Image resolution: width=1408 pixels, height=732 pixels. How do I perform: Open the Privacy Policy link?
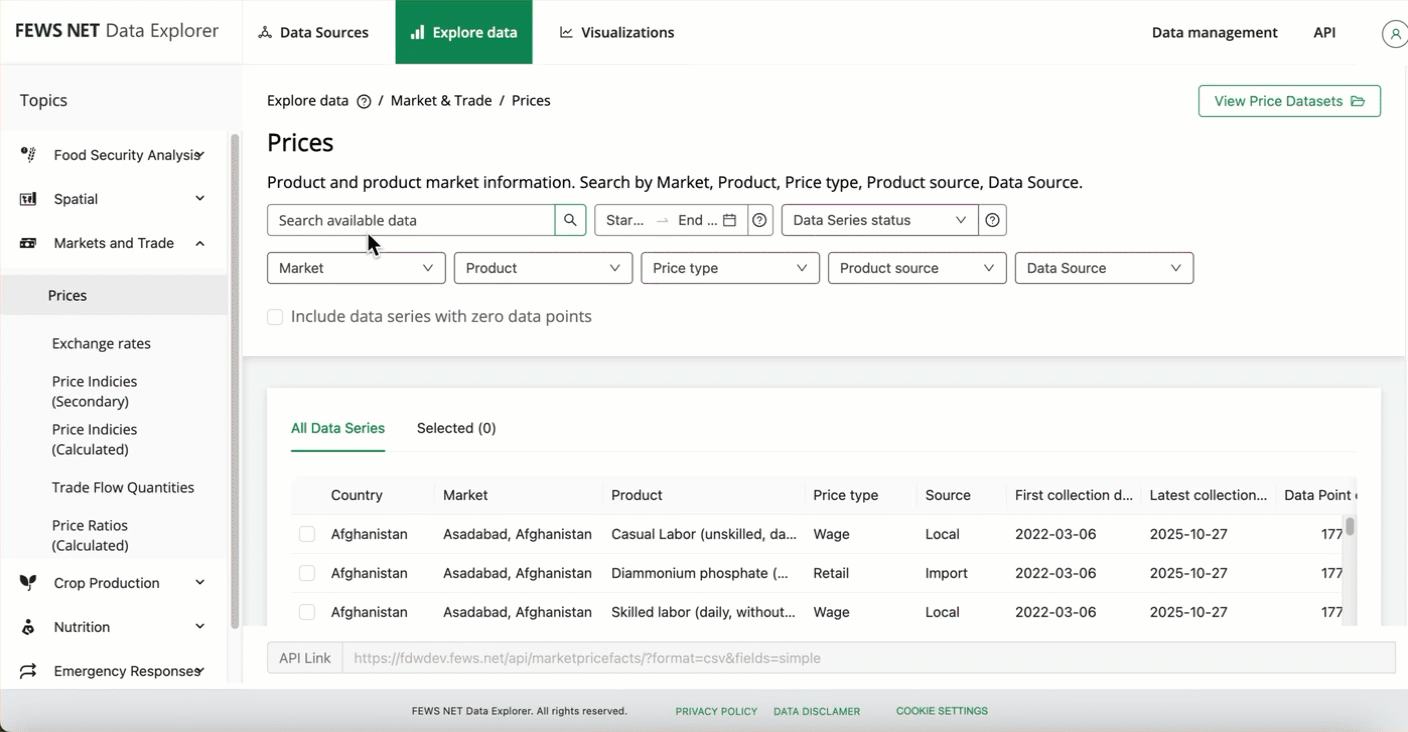(716, 711)
